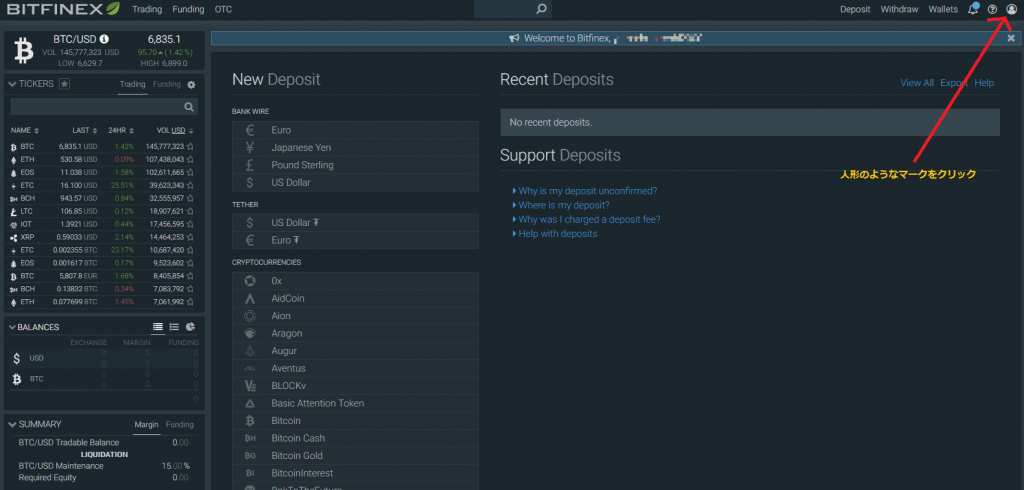
Task: Open Wallets in top navigation
Action: click(943, 9)
